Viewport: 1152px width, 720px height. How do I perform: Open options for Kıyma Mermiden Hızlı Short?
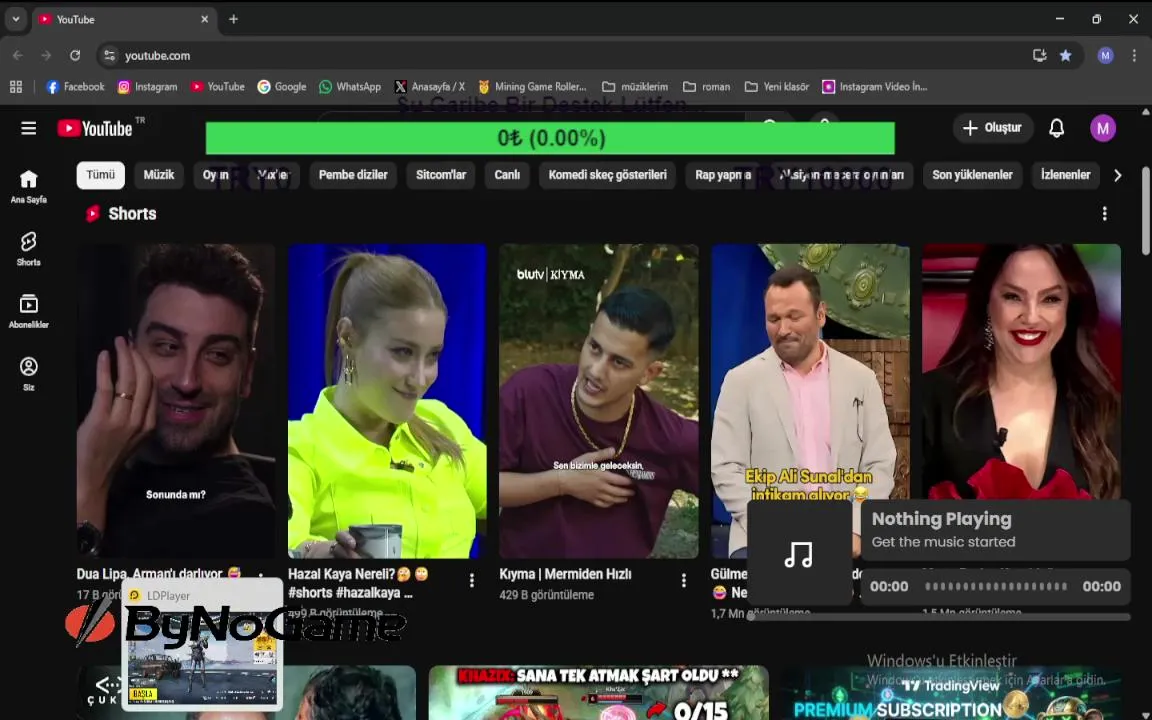683,580
